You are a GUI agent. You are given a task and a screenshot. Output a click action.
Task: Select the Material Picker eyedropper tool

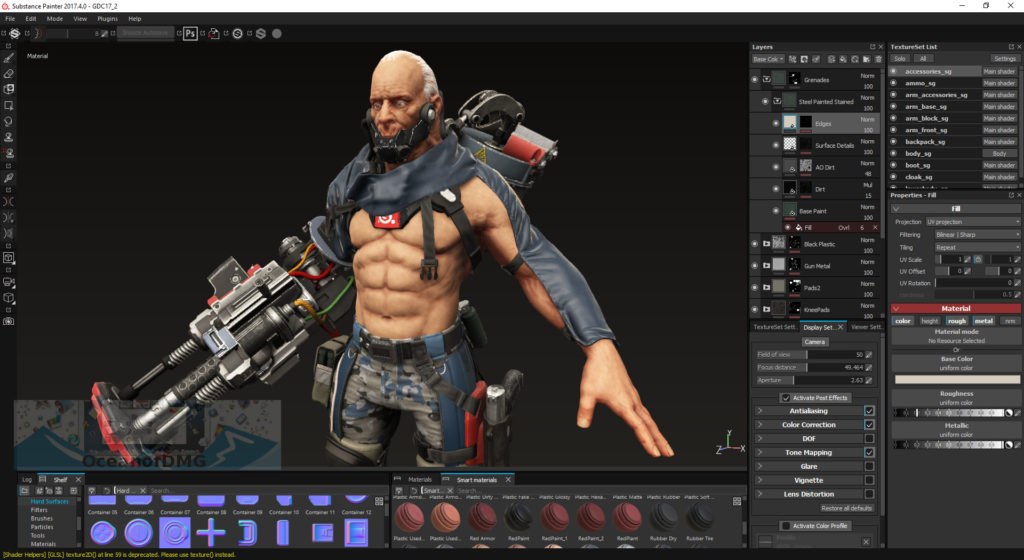coord(8,177)
